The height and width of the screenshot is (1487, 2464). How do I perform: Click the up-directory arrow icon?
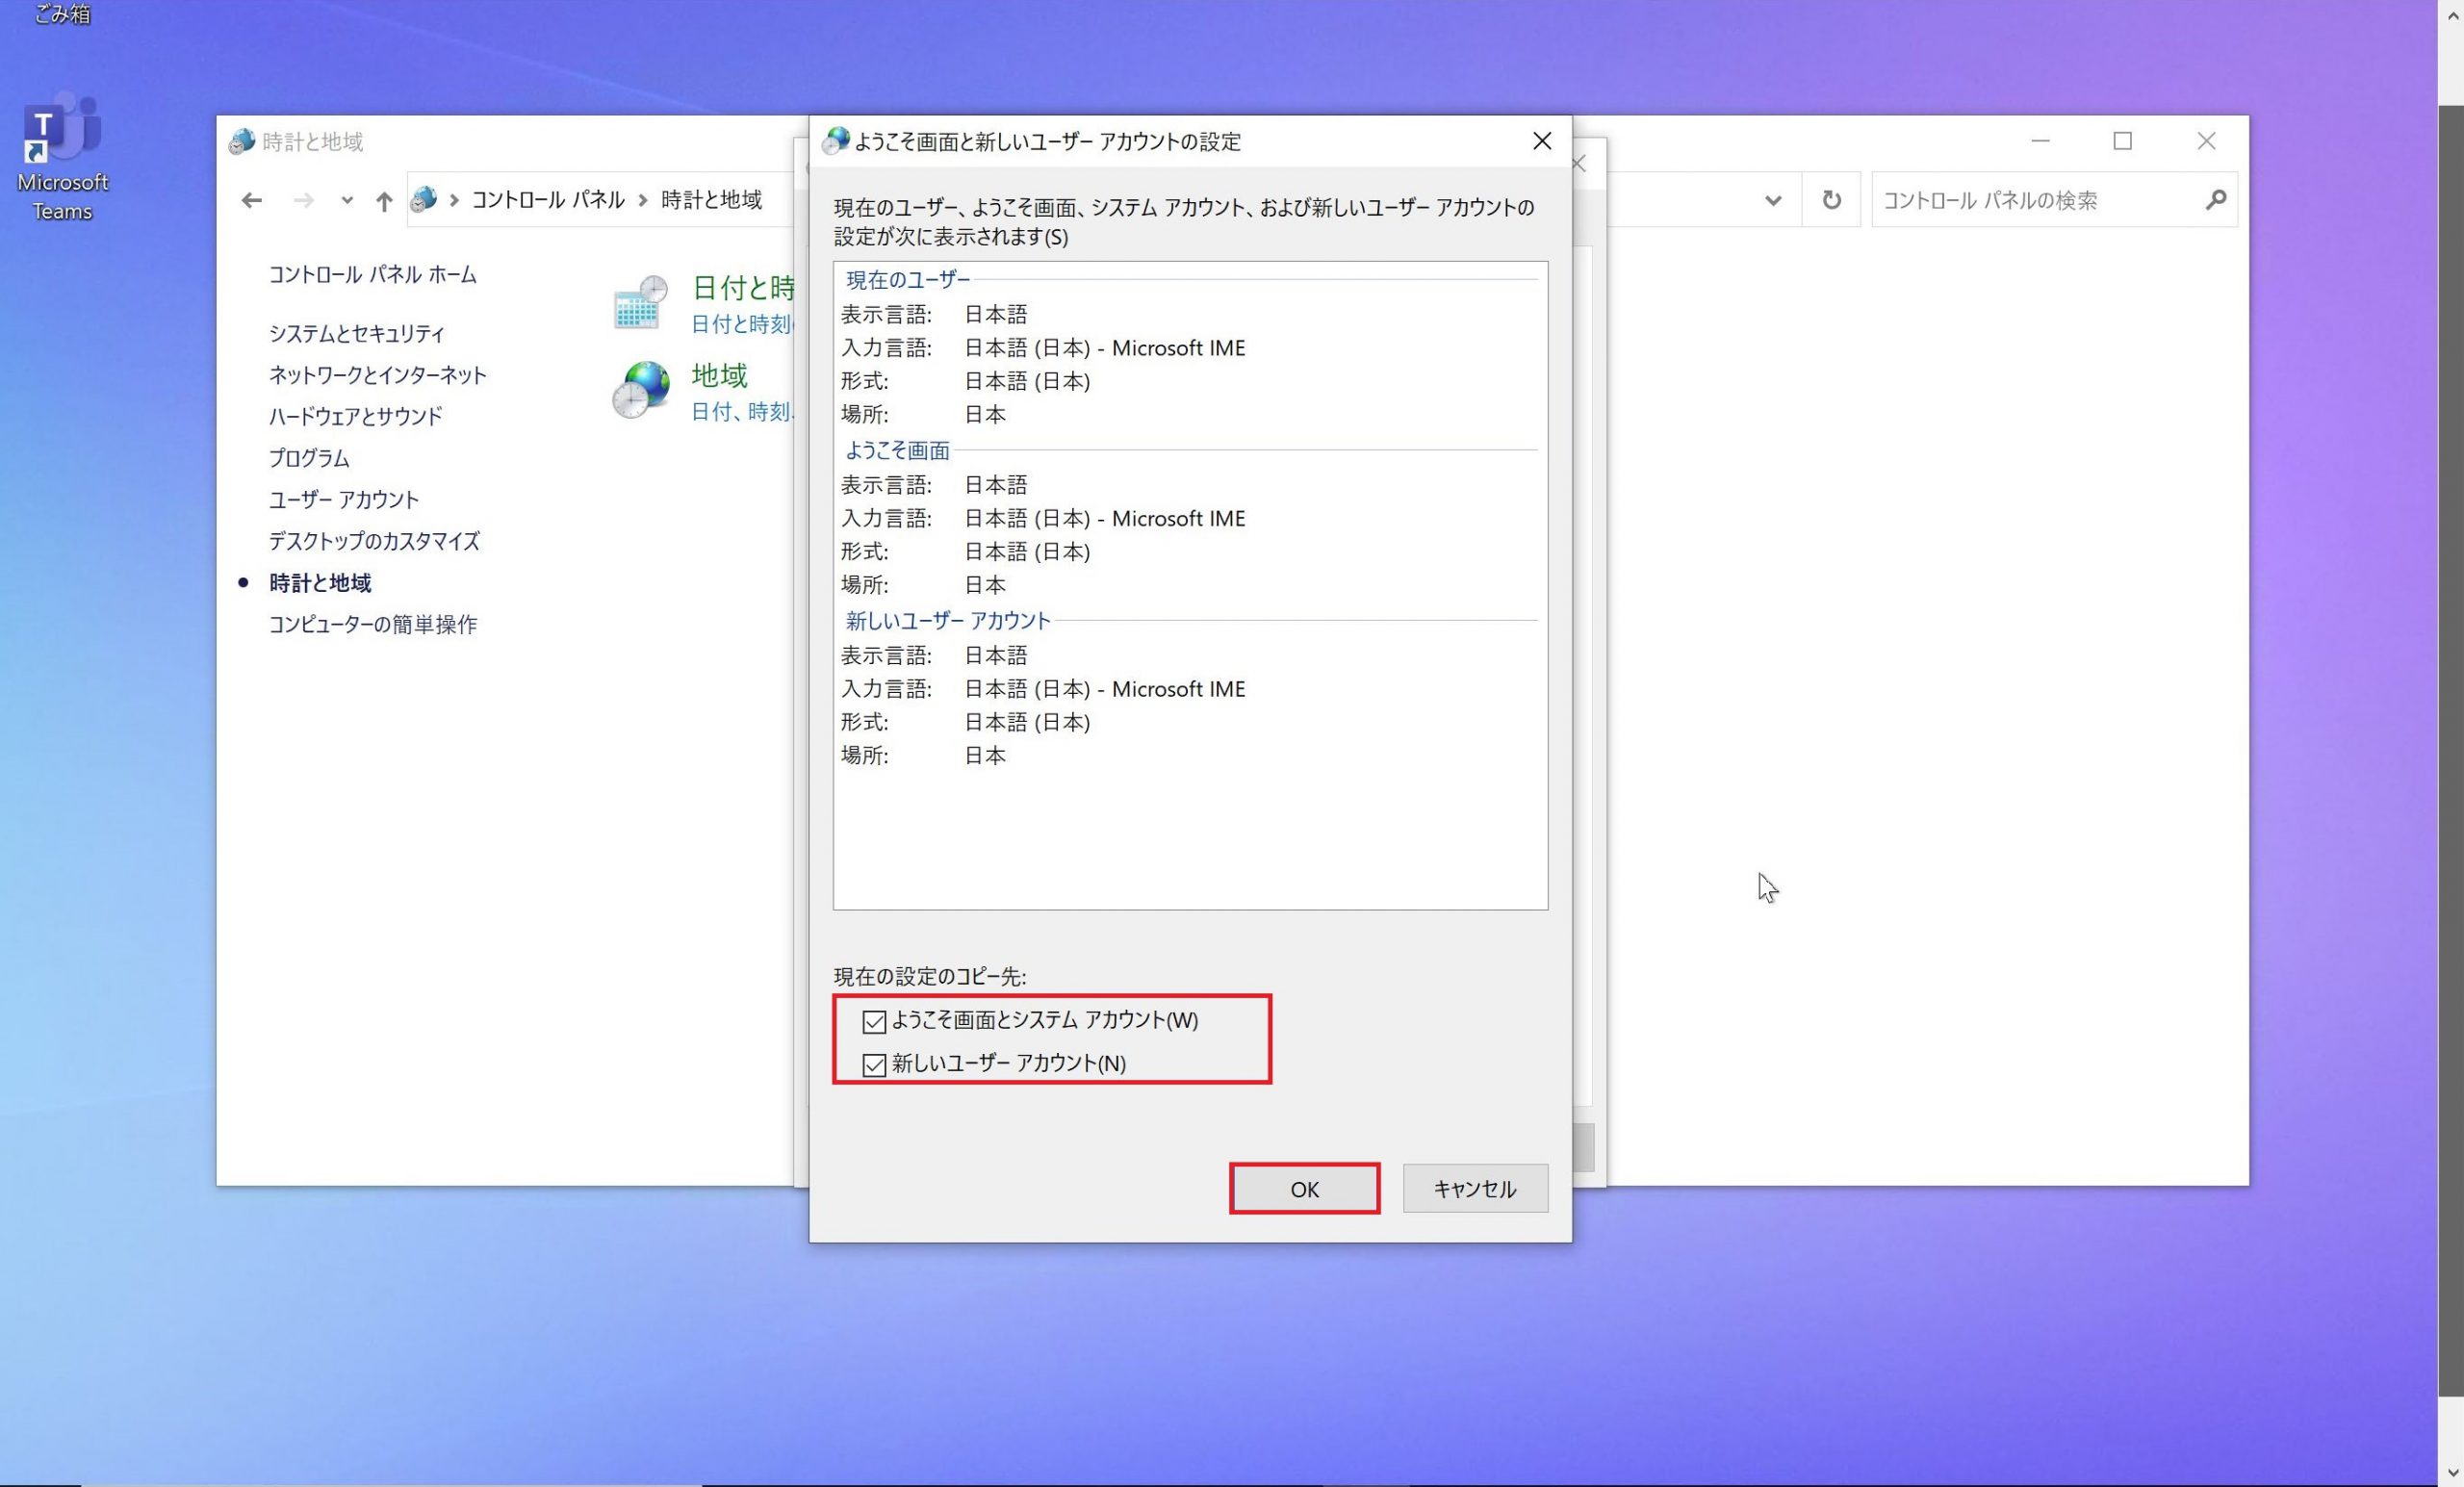click(x=384, y=201)
